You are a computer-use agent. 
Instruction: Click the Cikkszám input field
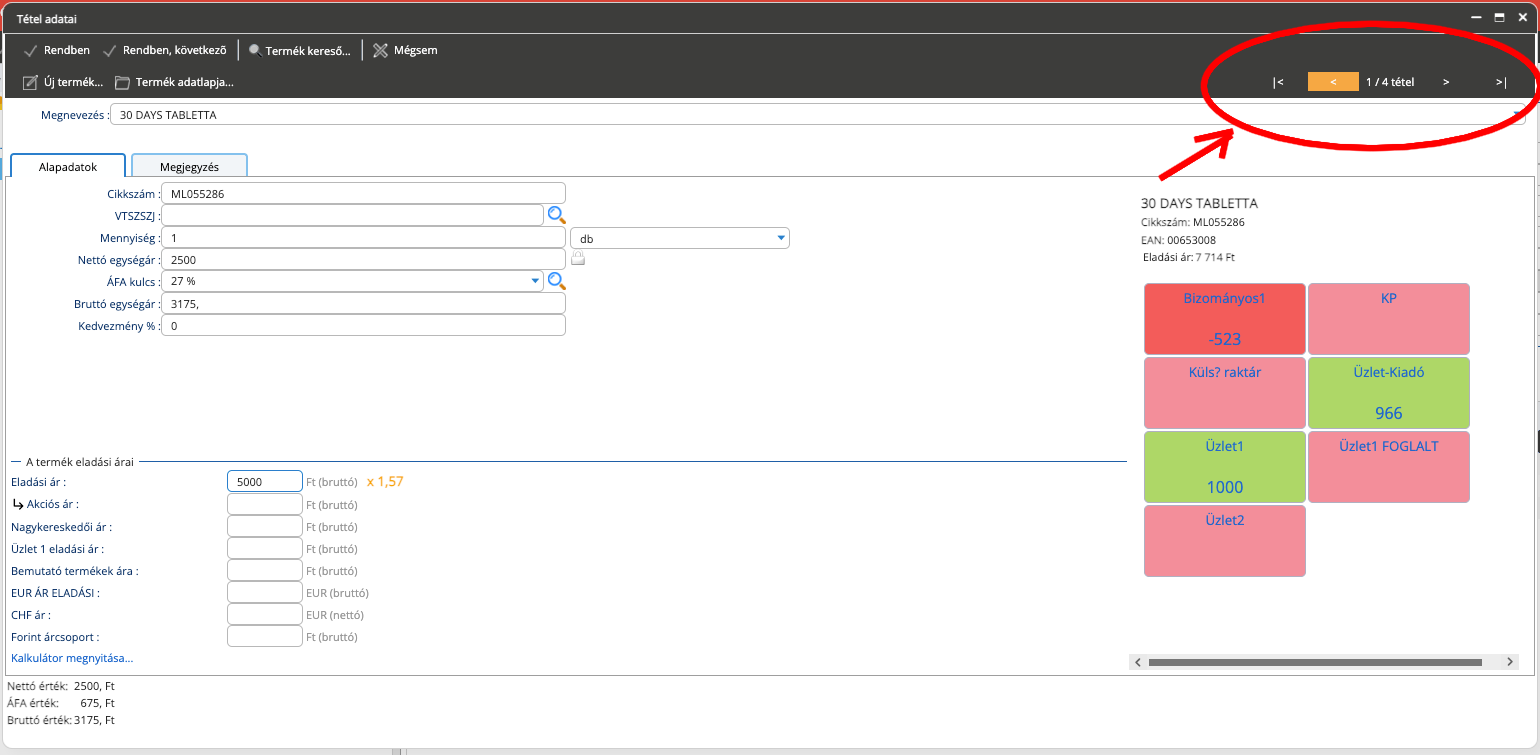click(363, 193)
